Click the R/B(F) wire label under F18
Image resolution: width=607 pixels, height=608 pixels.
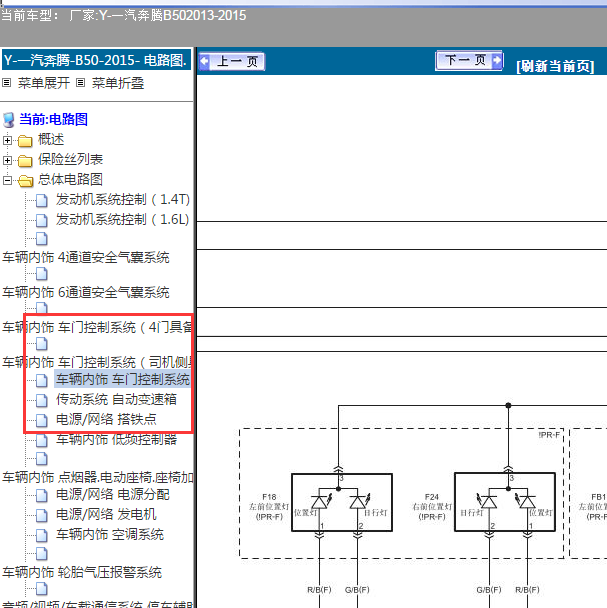click(x=319, y=590)
